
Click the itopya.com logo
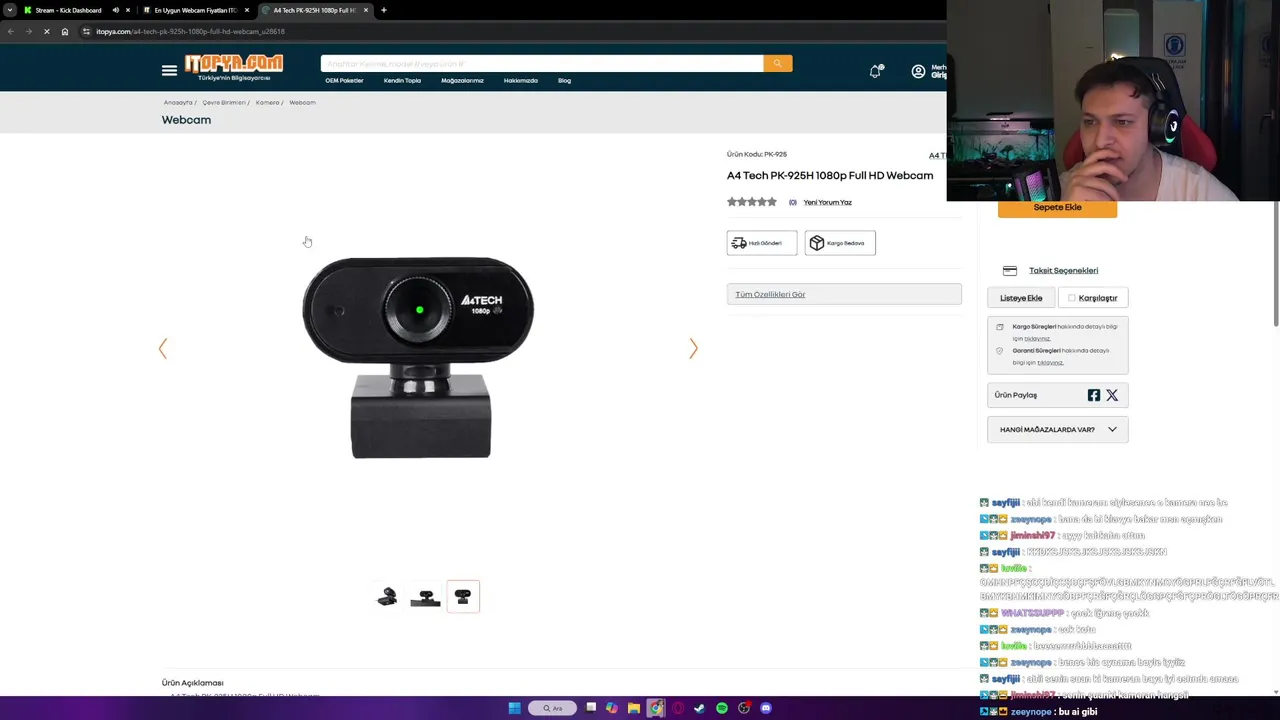click(x=233, y=67)
